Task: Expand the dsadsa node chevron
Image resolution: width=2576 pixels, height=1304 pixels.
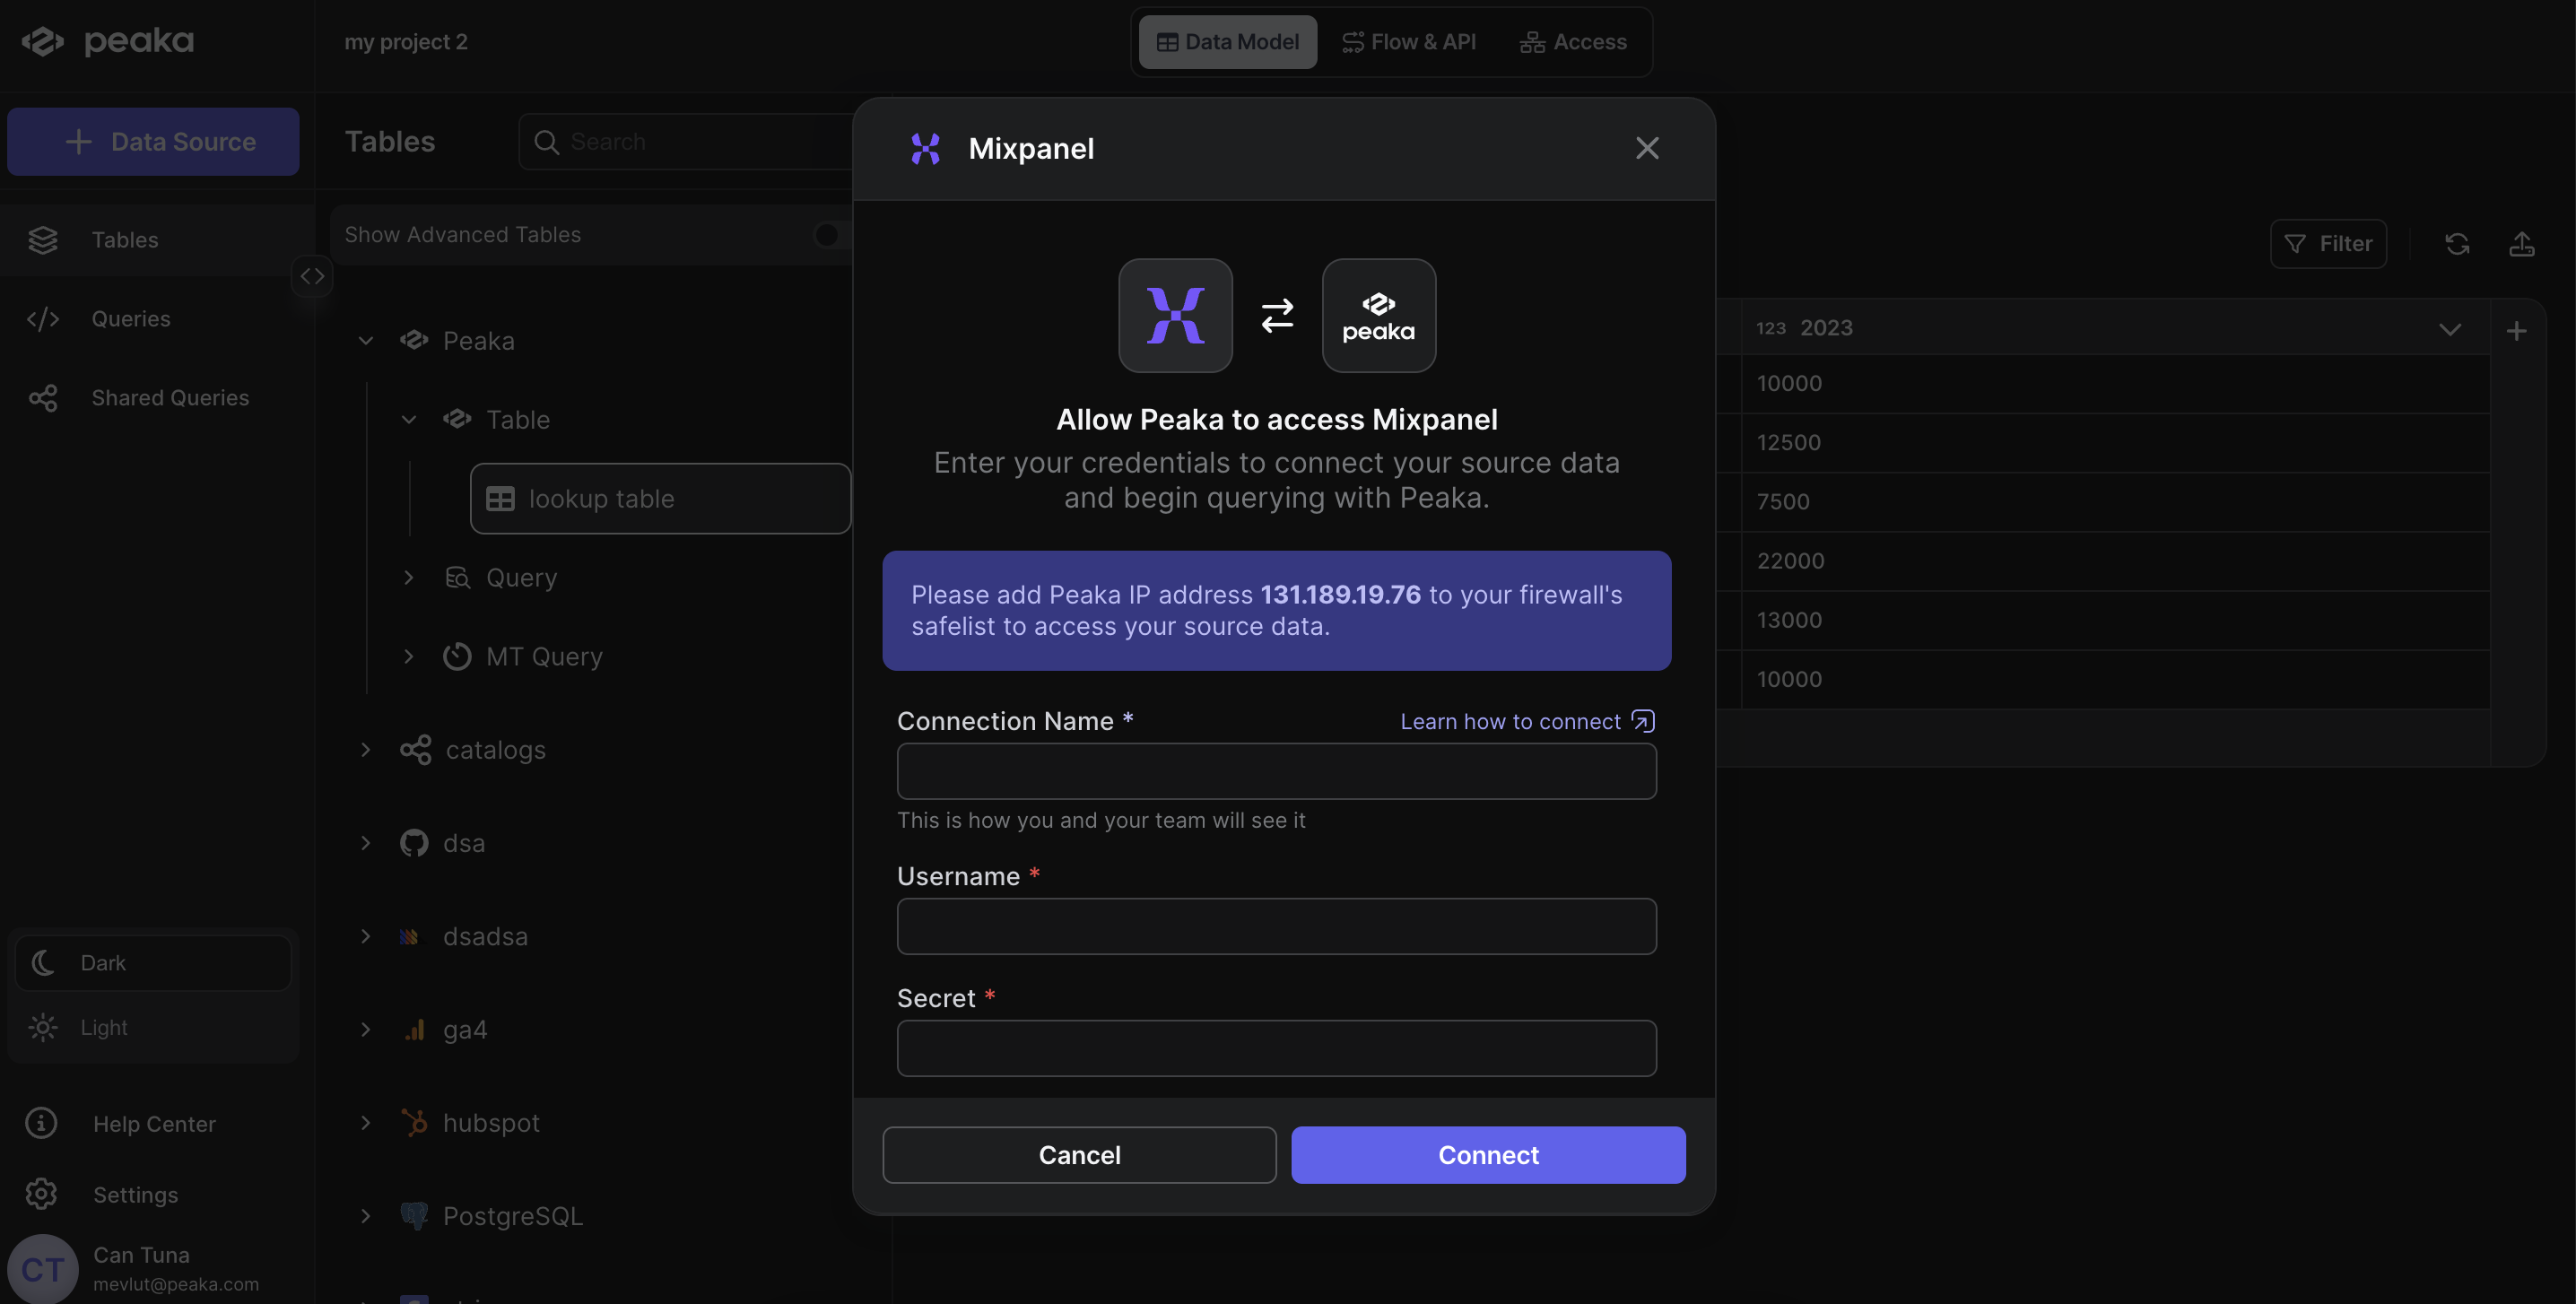Action: coord(366,936)
